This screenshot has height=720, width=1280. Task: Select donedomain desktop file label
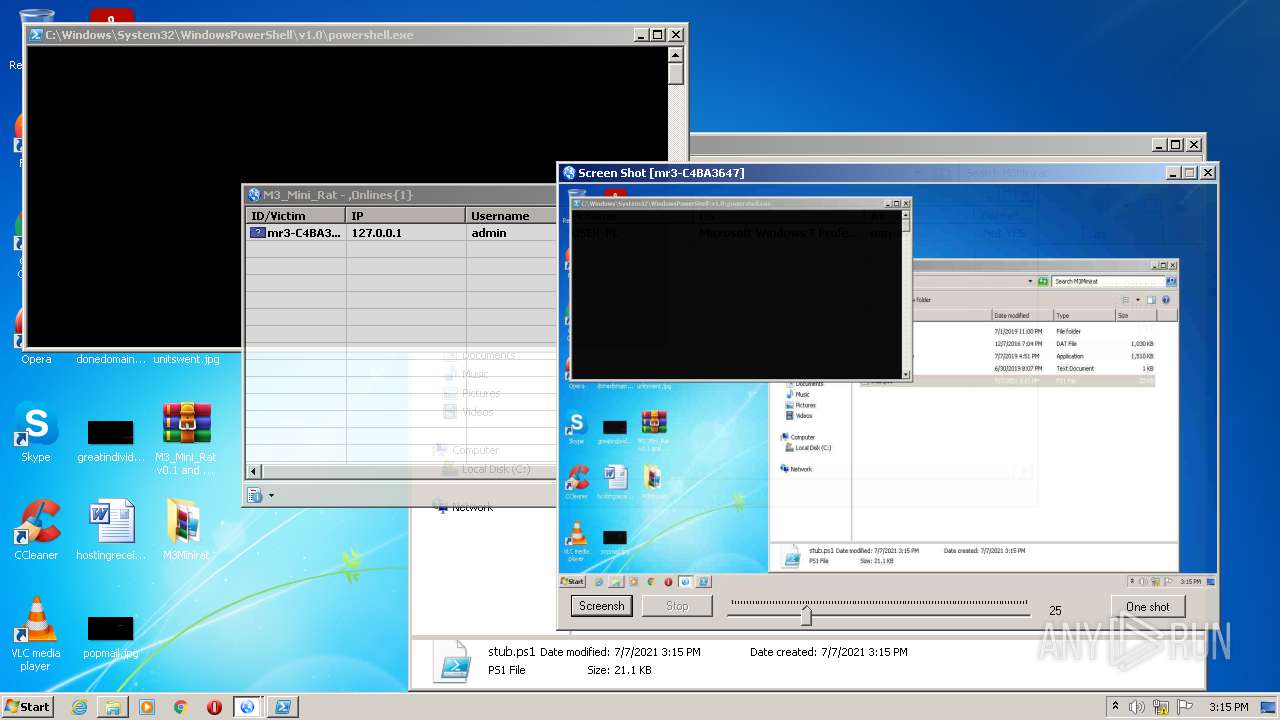click(x=111, y=359)
